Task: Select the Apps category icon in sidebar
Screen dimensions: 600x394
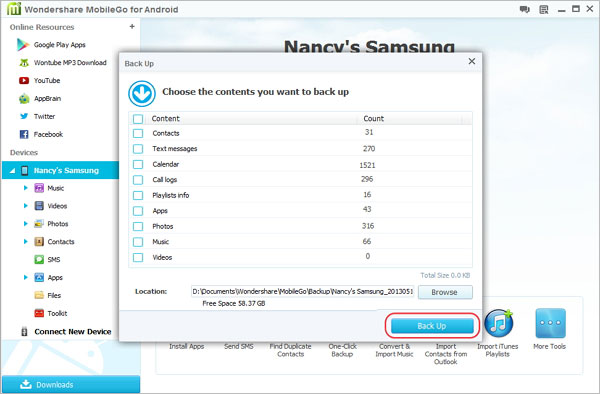Action: [39, 277]
